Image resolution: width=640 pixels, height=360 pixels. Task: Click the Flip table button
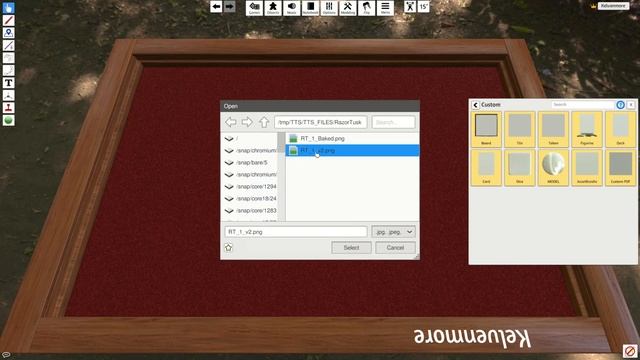click(367, 8)
